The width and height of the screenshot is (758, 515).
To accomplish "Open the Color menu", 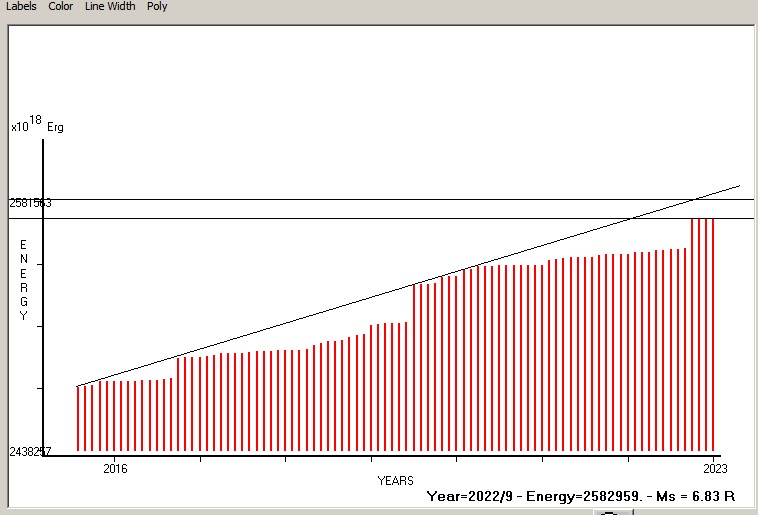I will pos(61,7).
